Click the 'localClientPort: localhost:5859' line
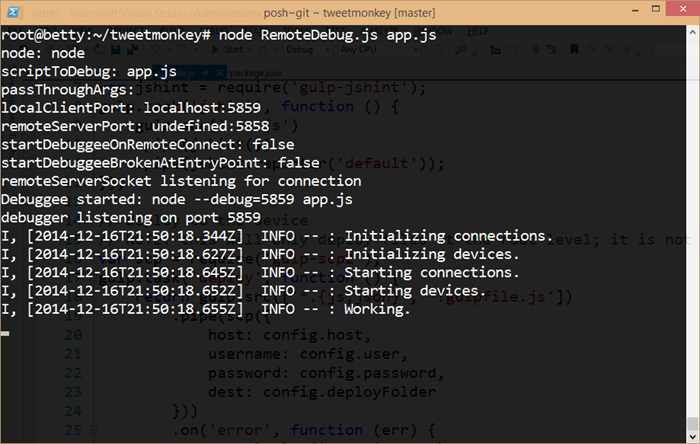Screen dimensions: 700x444 click(132, 106)
